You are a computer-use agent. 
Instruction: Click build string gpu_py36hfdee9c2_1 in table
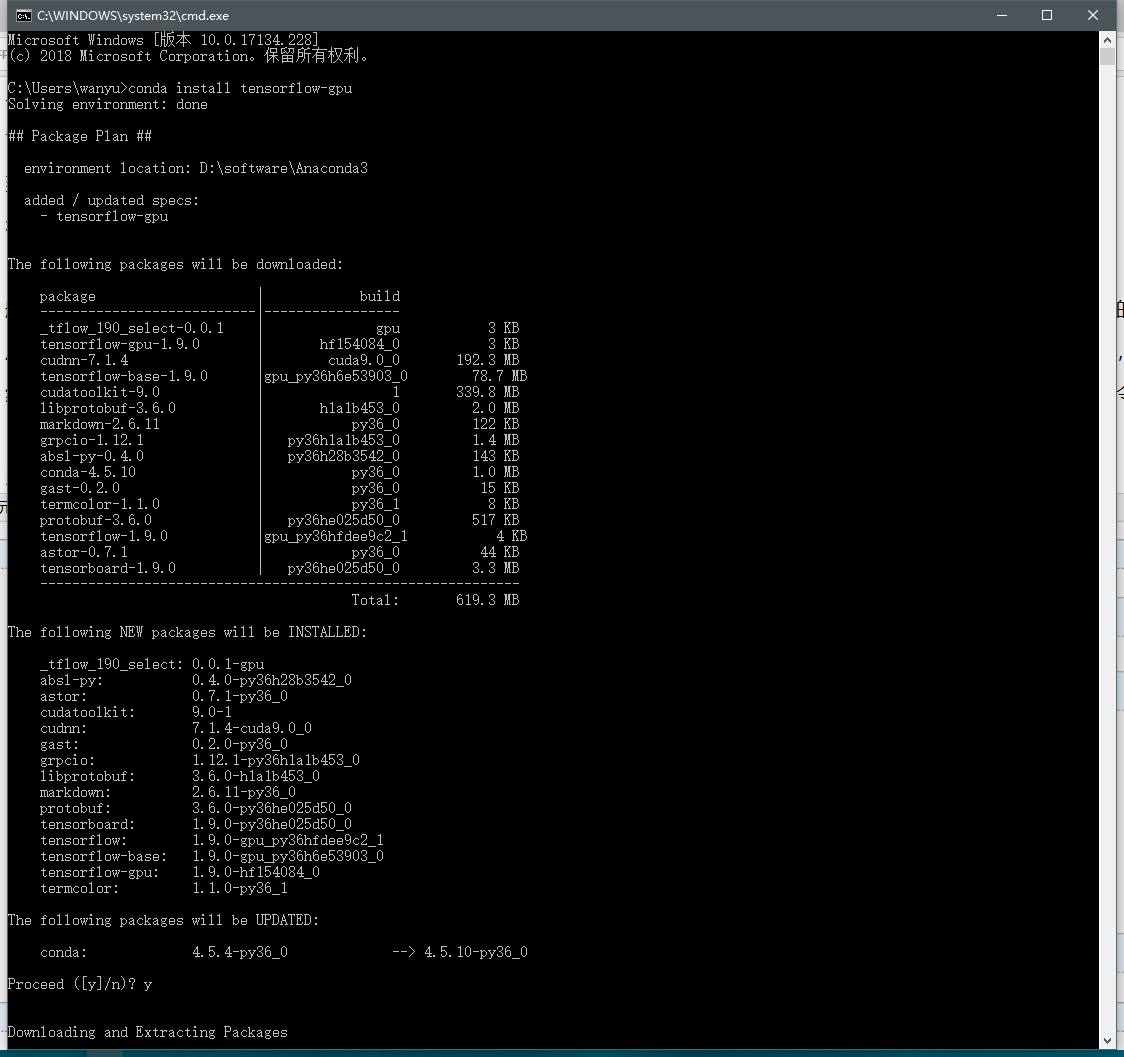click(x=335, y=536)
